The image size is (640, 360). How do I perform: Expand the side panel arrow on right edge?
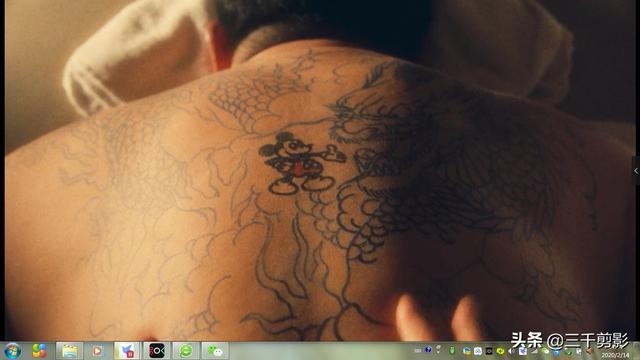tap(636, 171)
